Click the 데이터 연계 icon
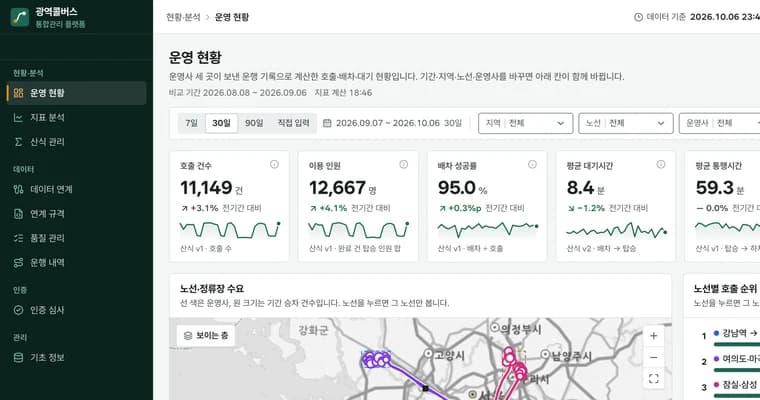 [x=18, y=189]
